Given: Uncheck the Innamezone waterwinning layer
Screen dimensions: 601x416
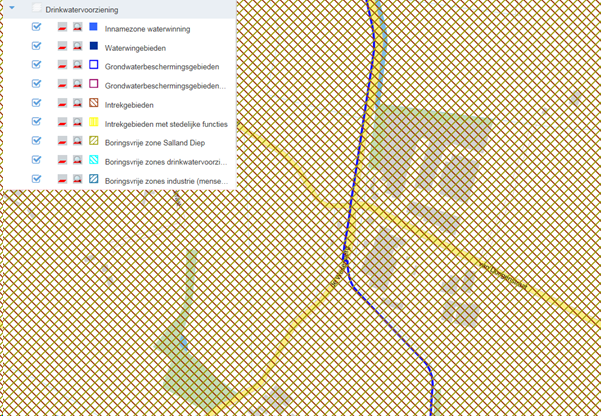Looking at the screenshot, I should pyautogui.click(x=36, y=27).
